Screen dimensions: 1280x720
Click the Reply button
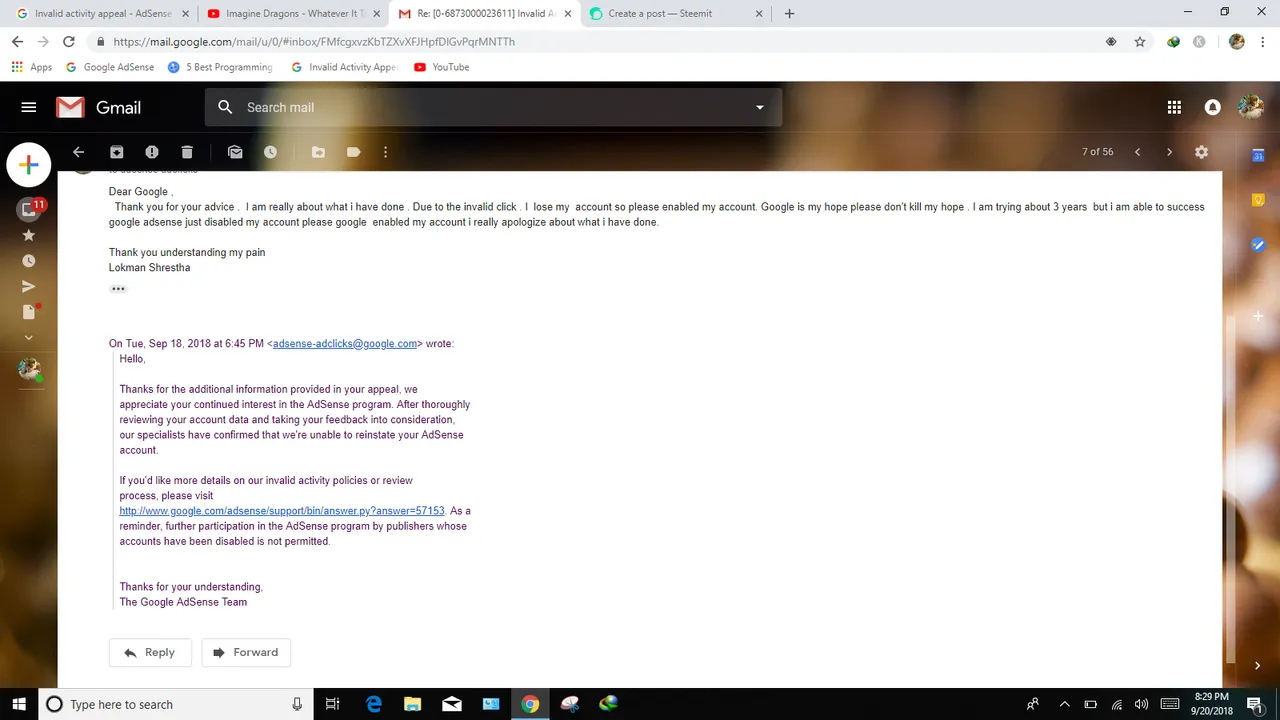tap(149, 652)
